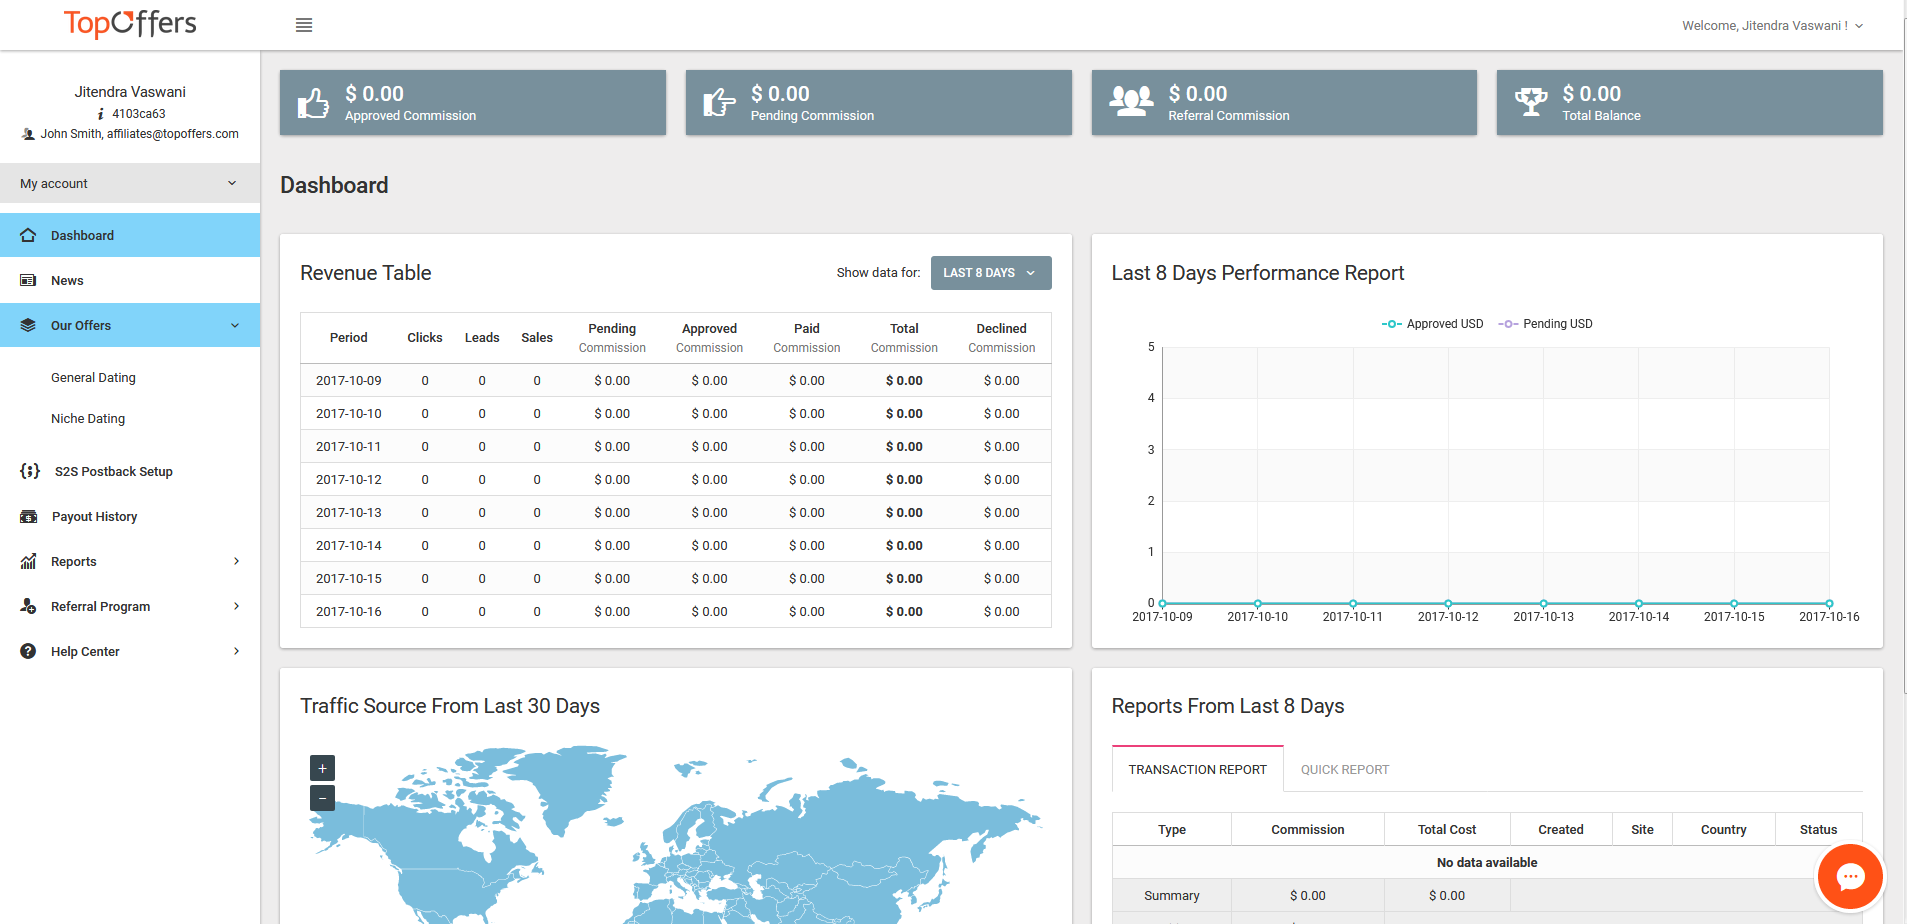The image size is (1907, 924).
Task: Open the hamburger menu at top
Action: click(x=304, y=25)
